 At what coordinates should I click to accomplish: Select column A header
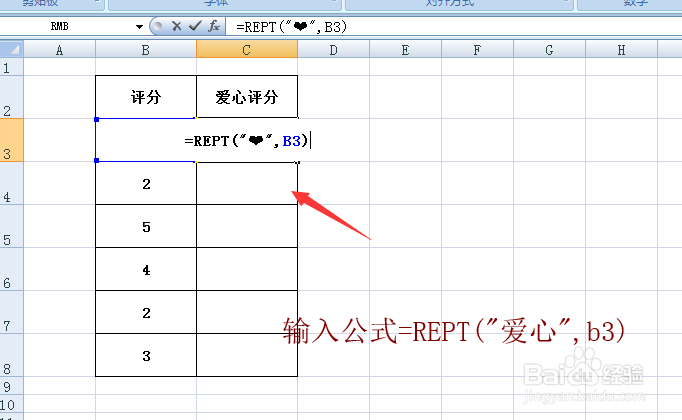(60, 50)
